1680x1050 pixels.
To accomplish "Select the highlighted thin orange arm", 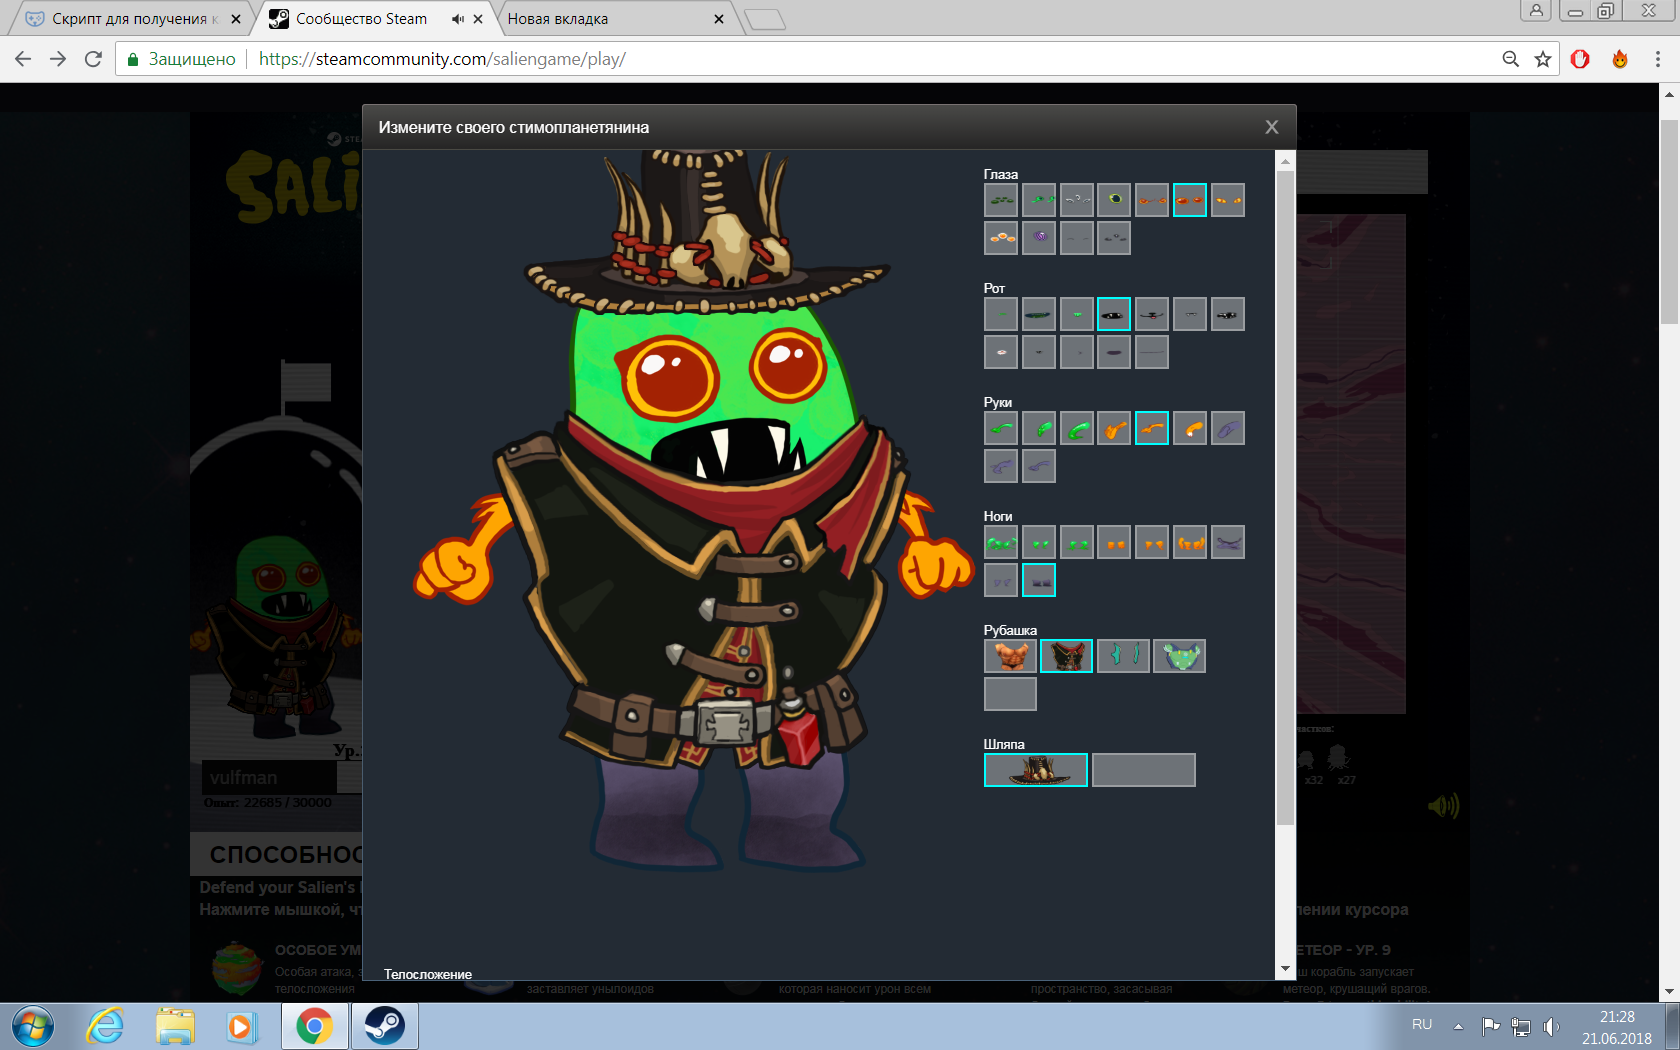I will click(1152, 428).
